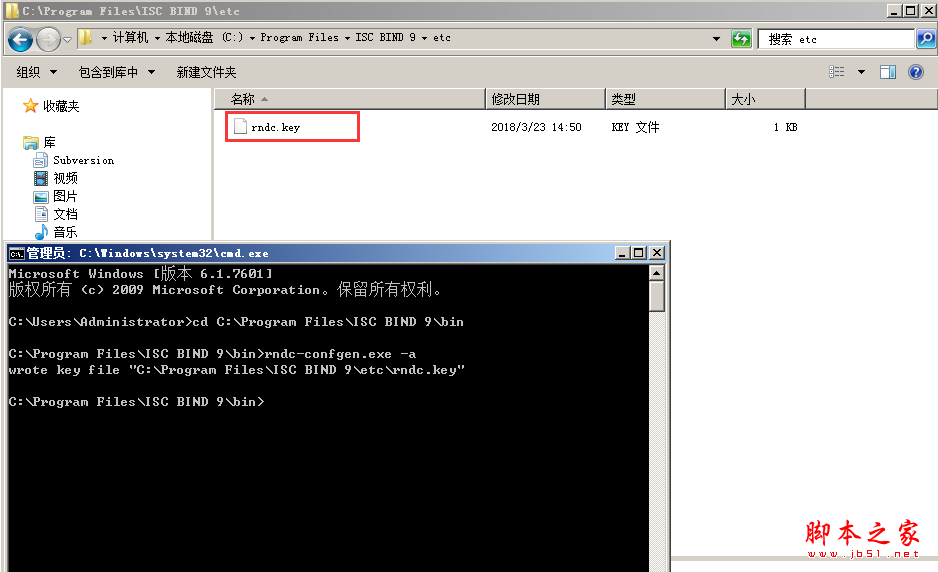Open 图片 library
Screen dimensions: 938x572
[65, 196]
